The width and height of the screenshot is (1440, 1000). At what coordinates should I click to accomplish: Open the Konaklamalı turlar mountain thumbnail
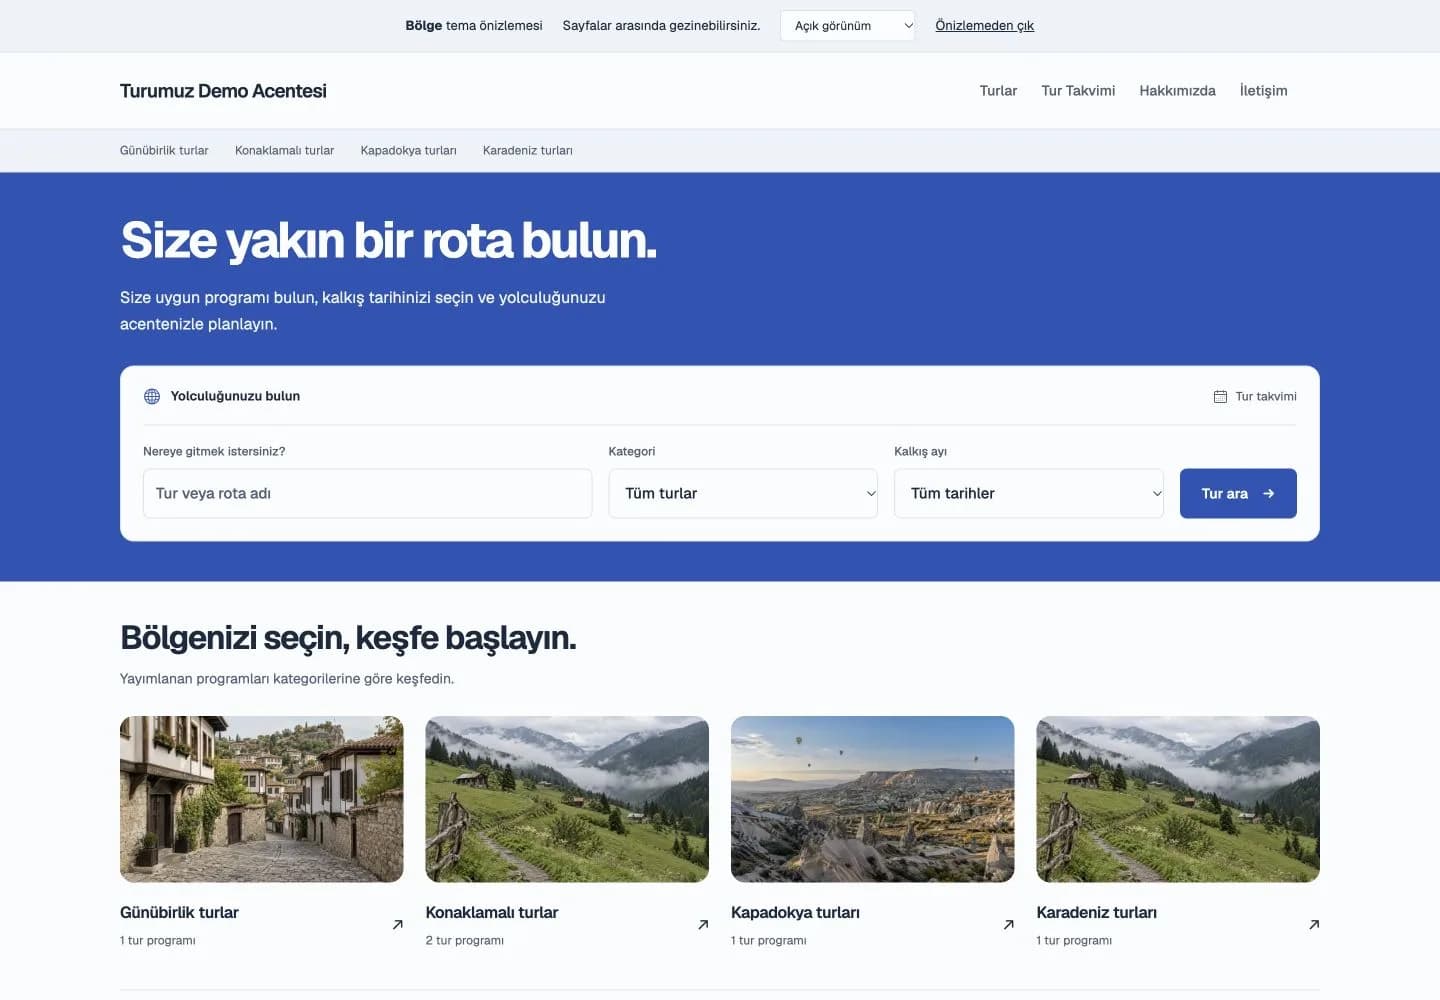coord(567,799)
